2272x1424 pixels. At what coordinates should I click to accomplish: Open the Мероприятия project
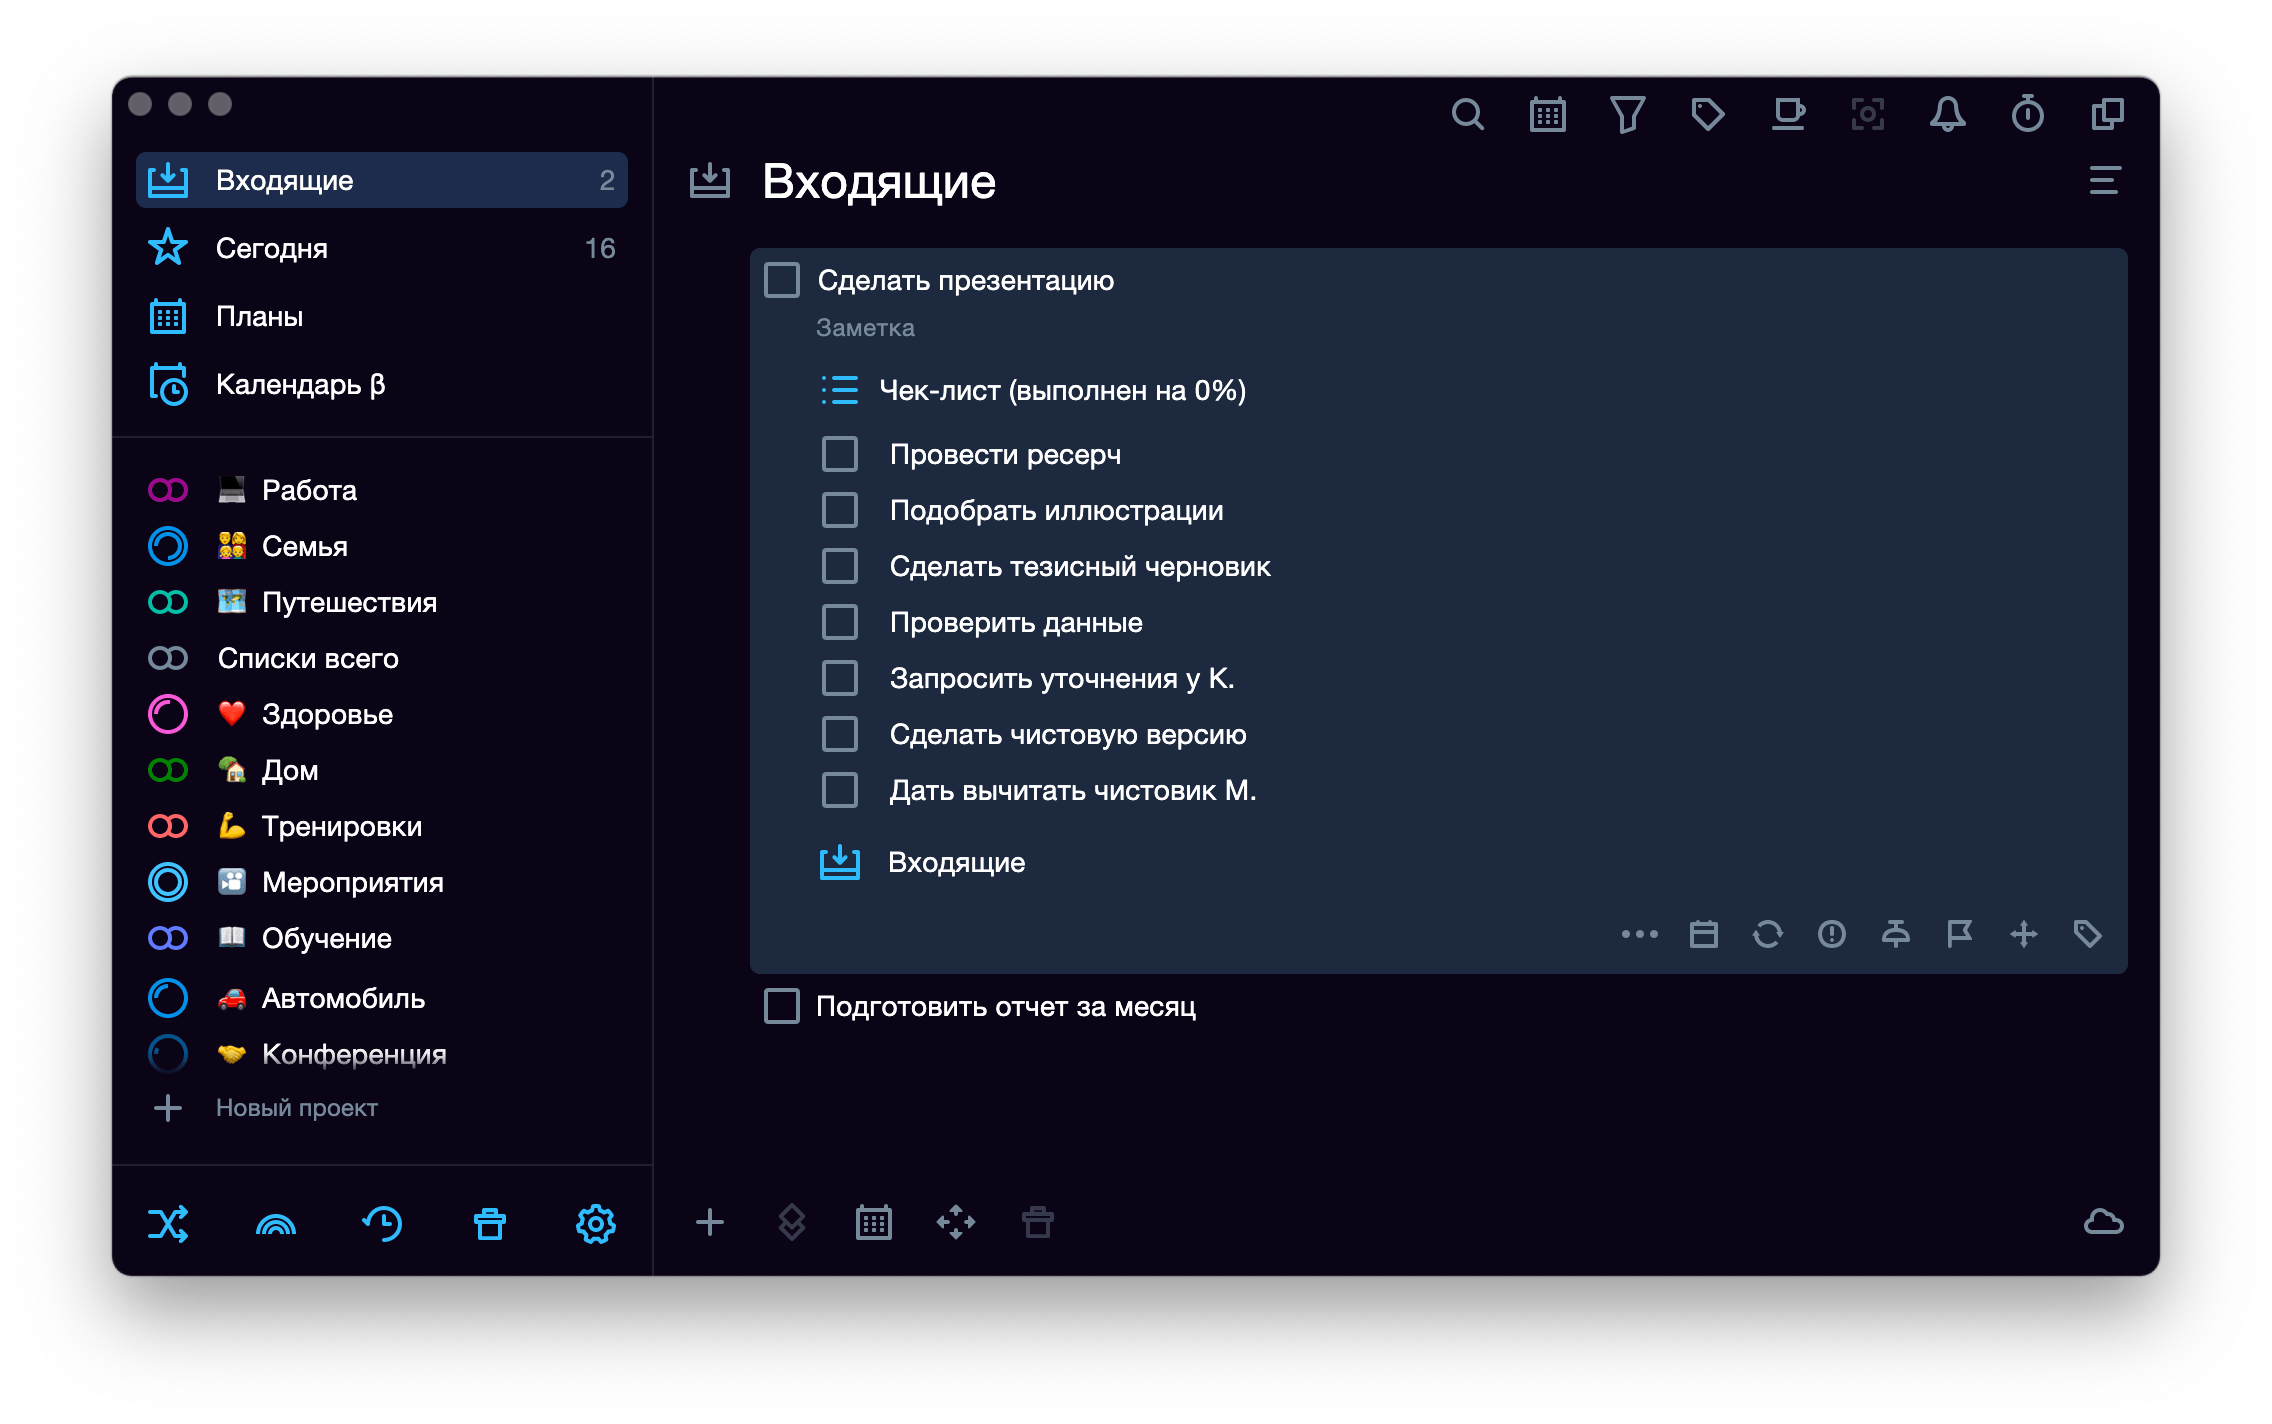[x=382, y=882]
